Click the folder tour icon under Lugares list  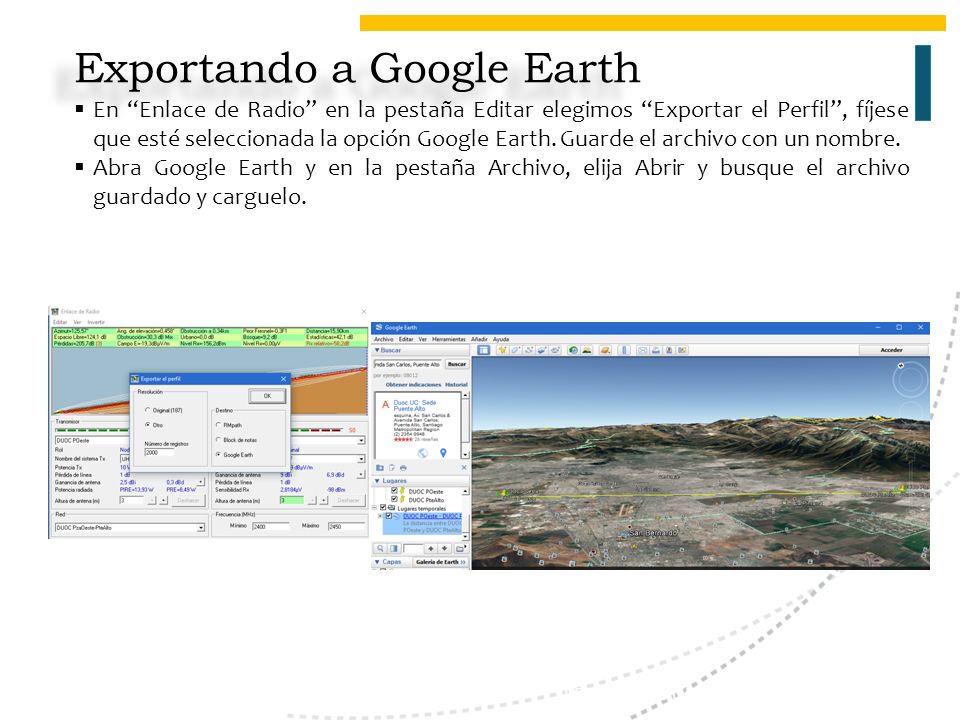pyautogui.click(x=460, y=549)
